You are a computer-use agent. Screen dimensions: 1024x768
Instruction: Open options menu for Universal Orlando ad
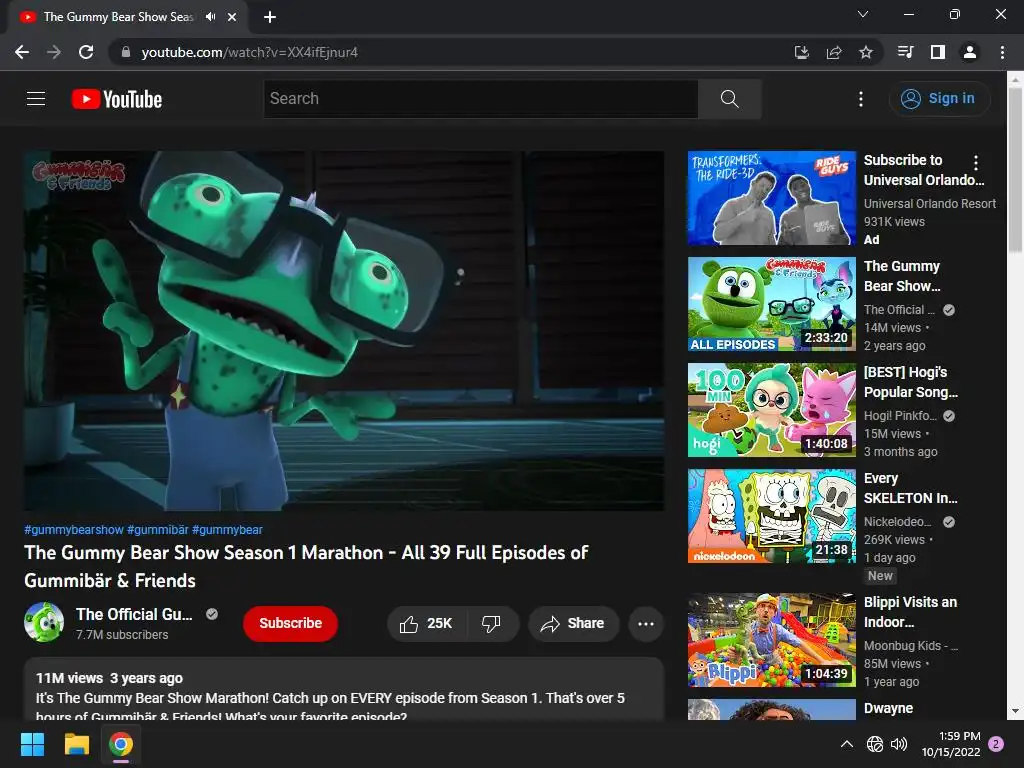click(976, 163)
